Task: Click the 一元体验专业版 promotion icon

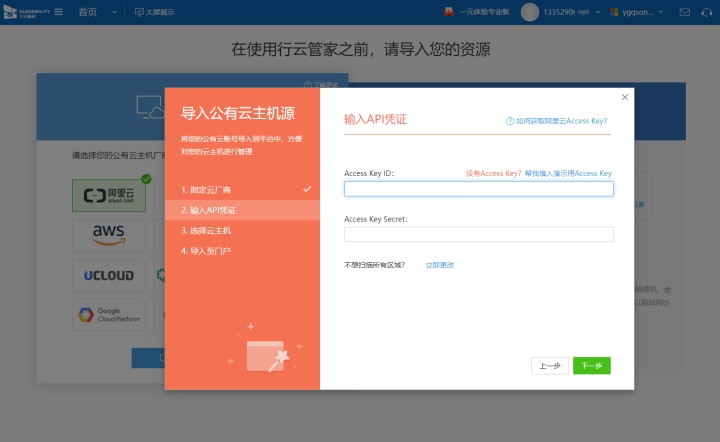Action: pyautogui.click(x=449, y=12)
